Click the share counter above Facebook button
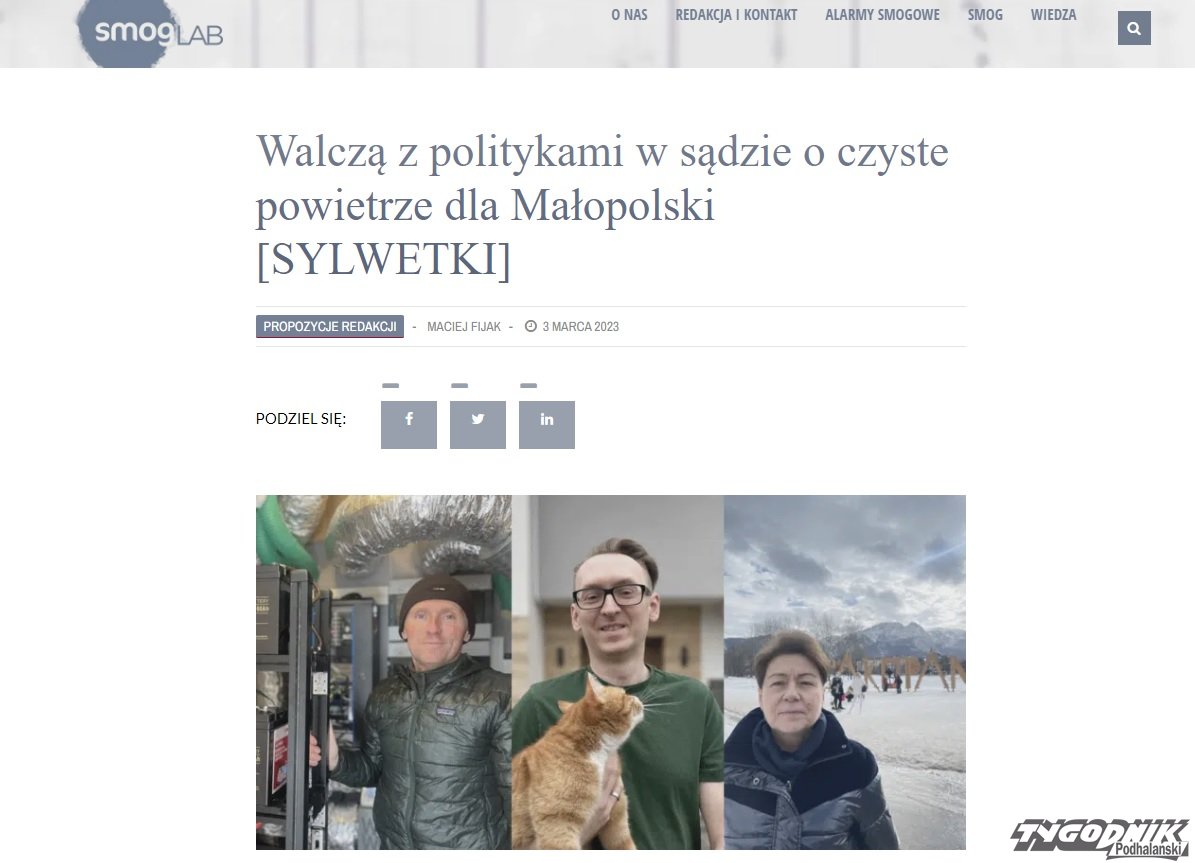 pyautogui.click(x=390, y=386)
